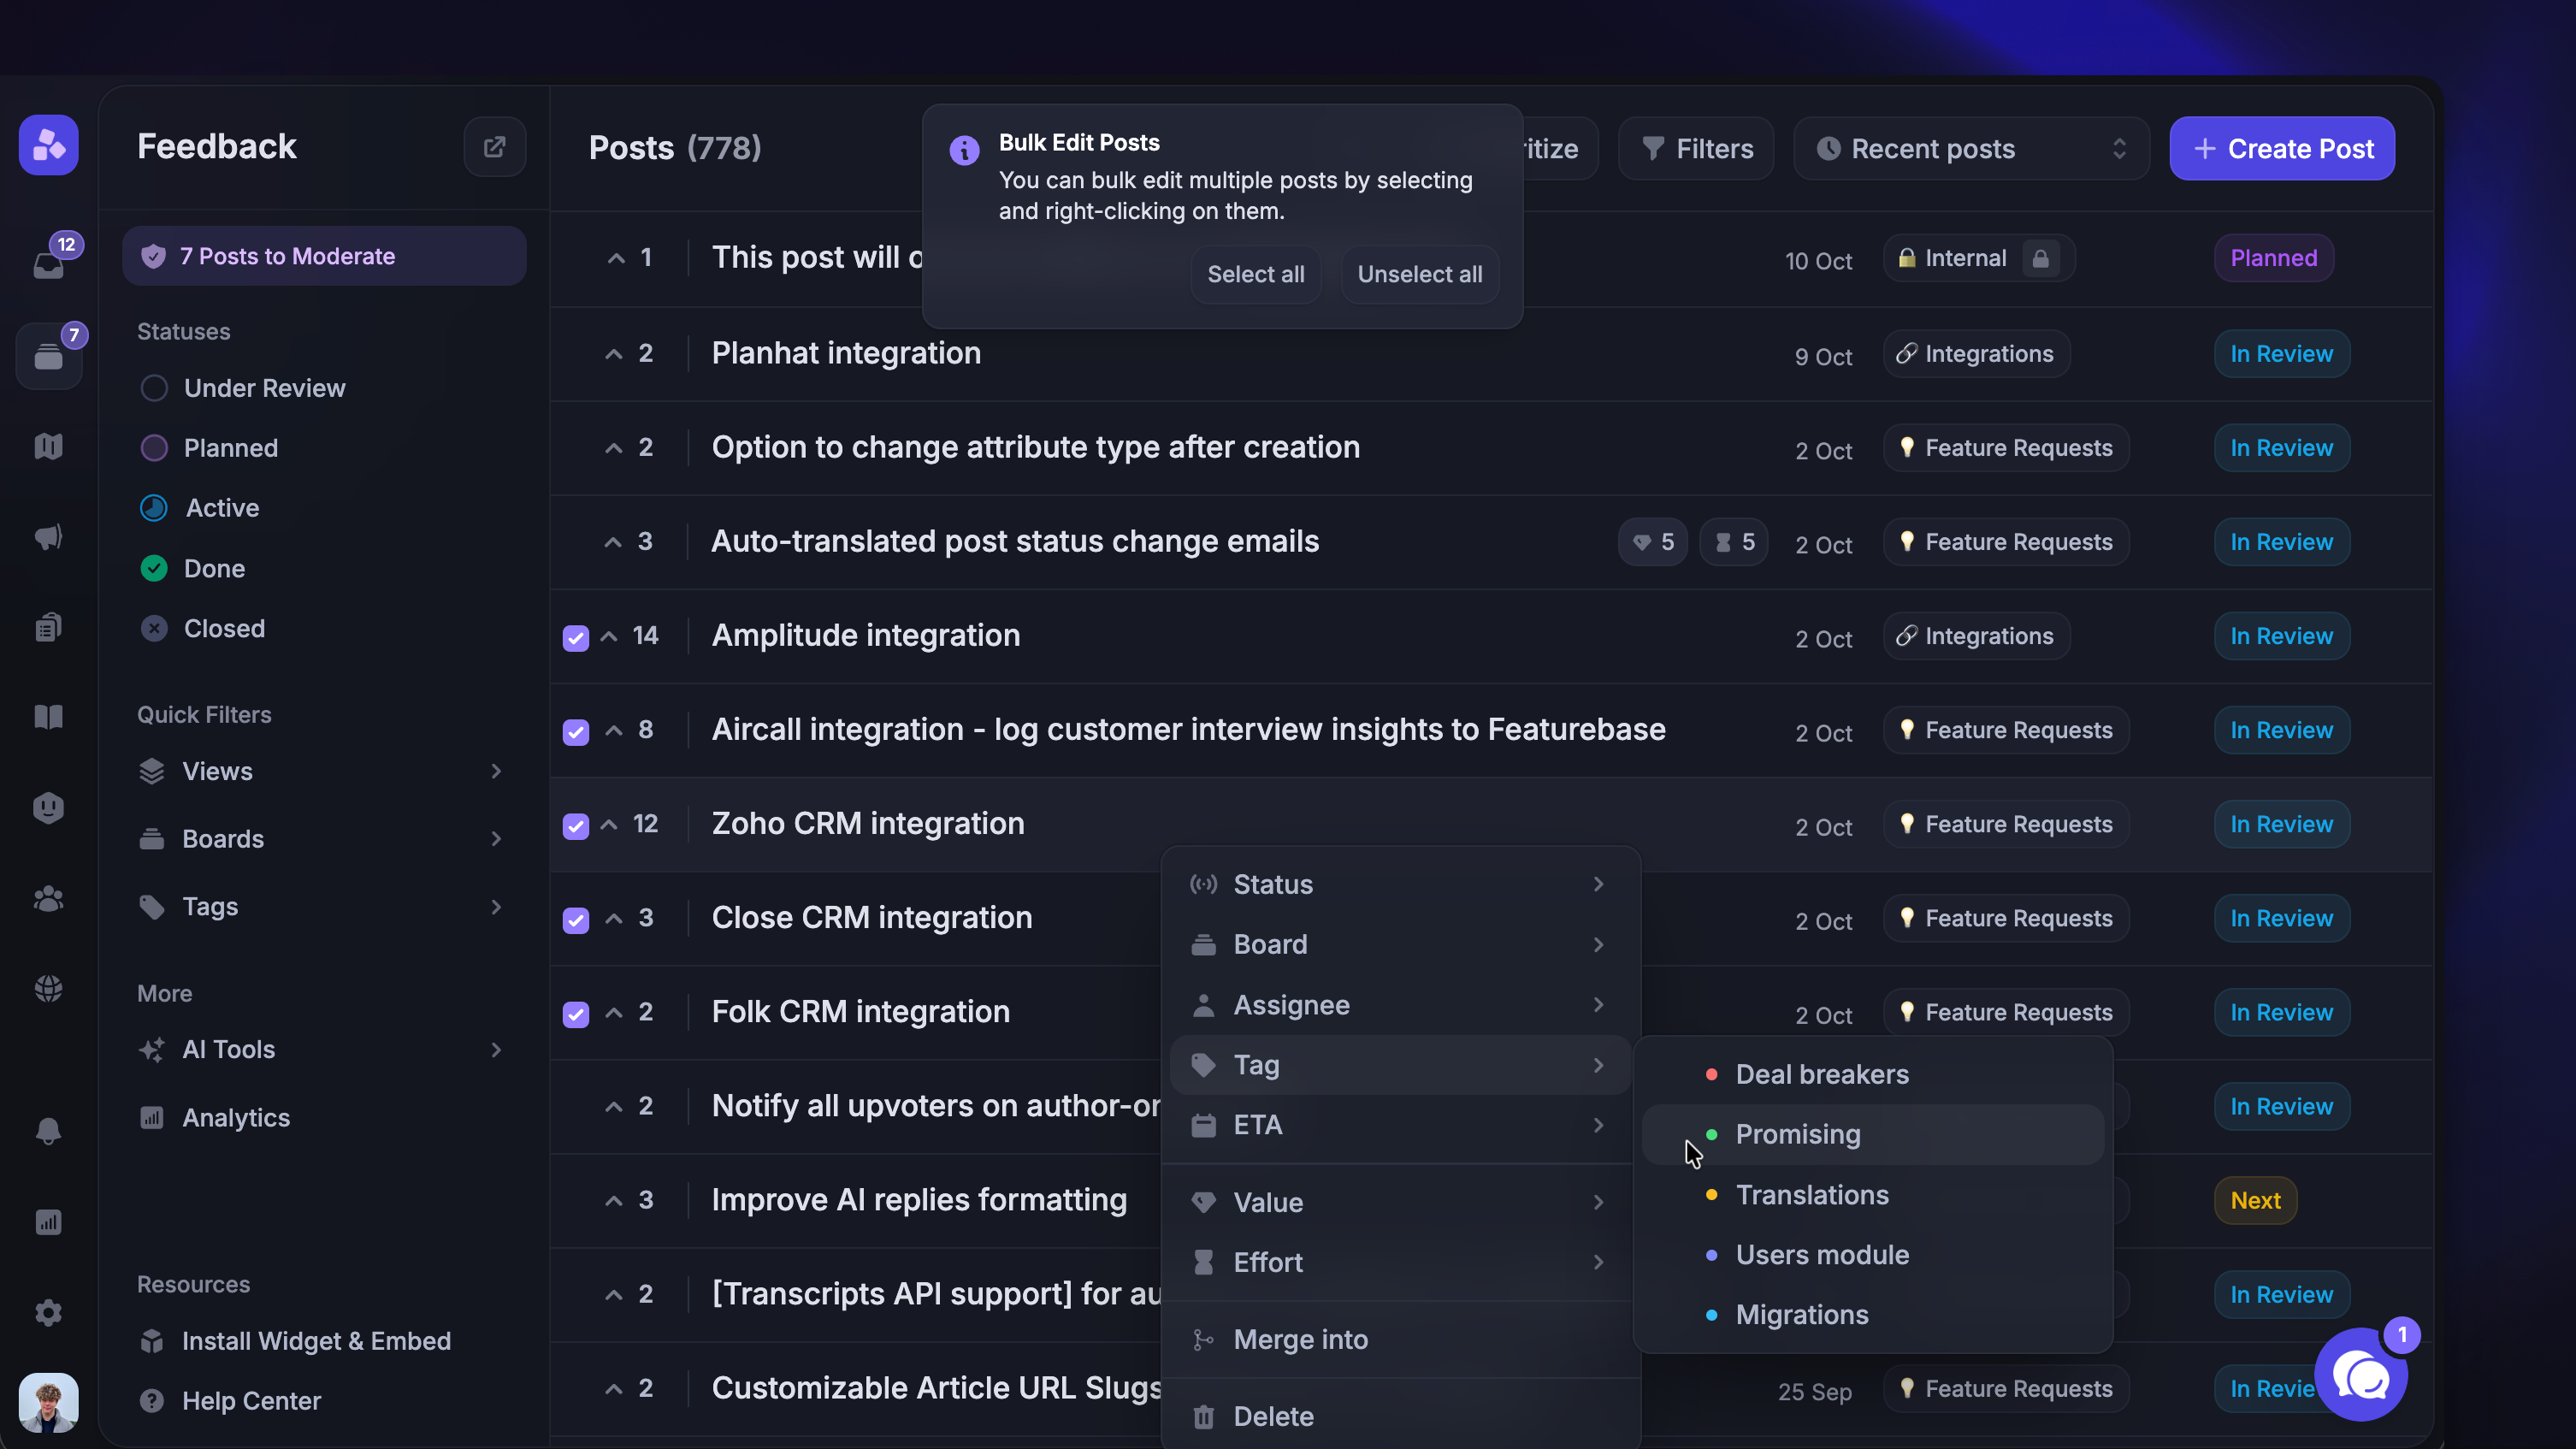This screenshot has height=1449, width=2576.
Task: Uncheck the Amplitude integration checkbox
Action: pos(576,637)
